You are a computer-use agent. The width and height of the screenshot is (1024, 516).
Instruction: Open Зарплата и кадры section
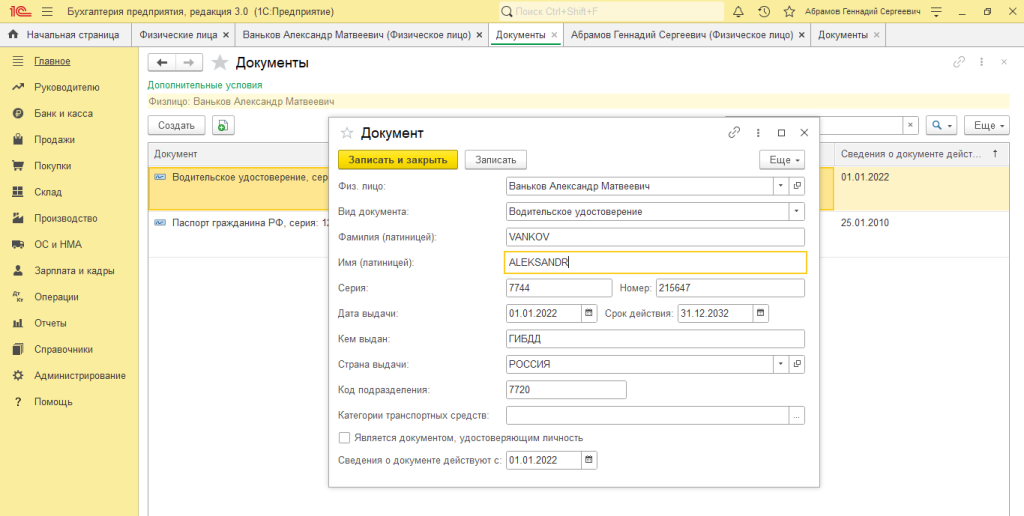click(x=74, y=270)
